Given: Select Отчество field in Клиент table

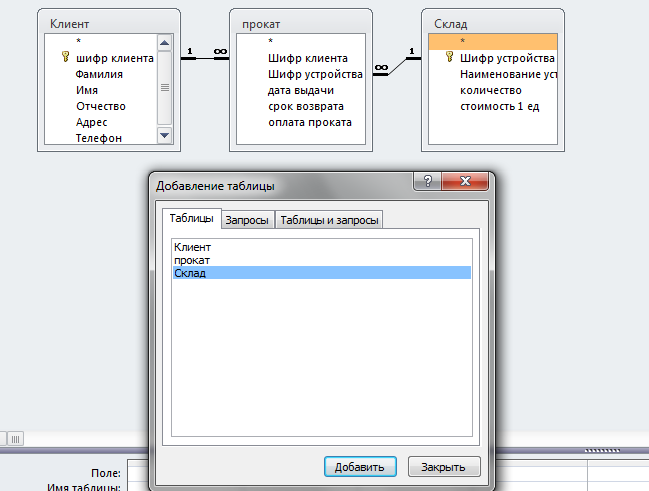Looking at the screenshot, I should point(101,106).
